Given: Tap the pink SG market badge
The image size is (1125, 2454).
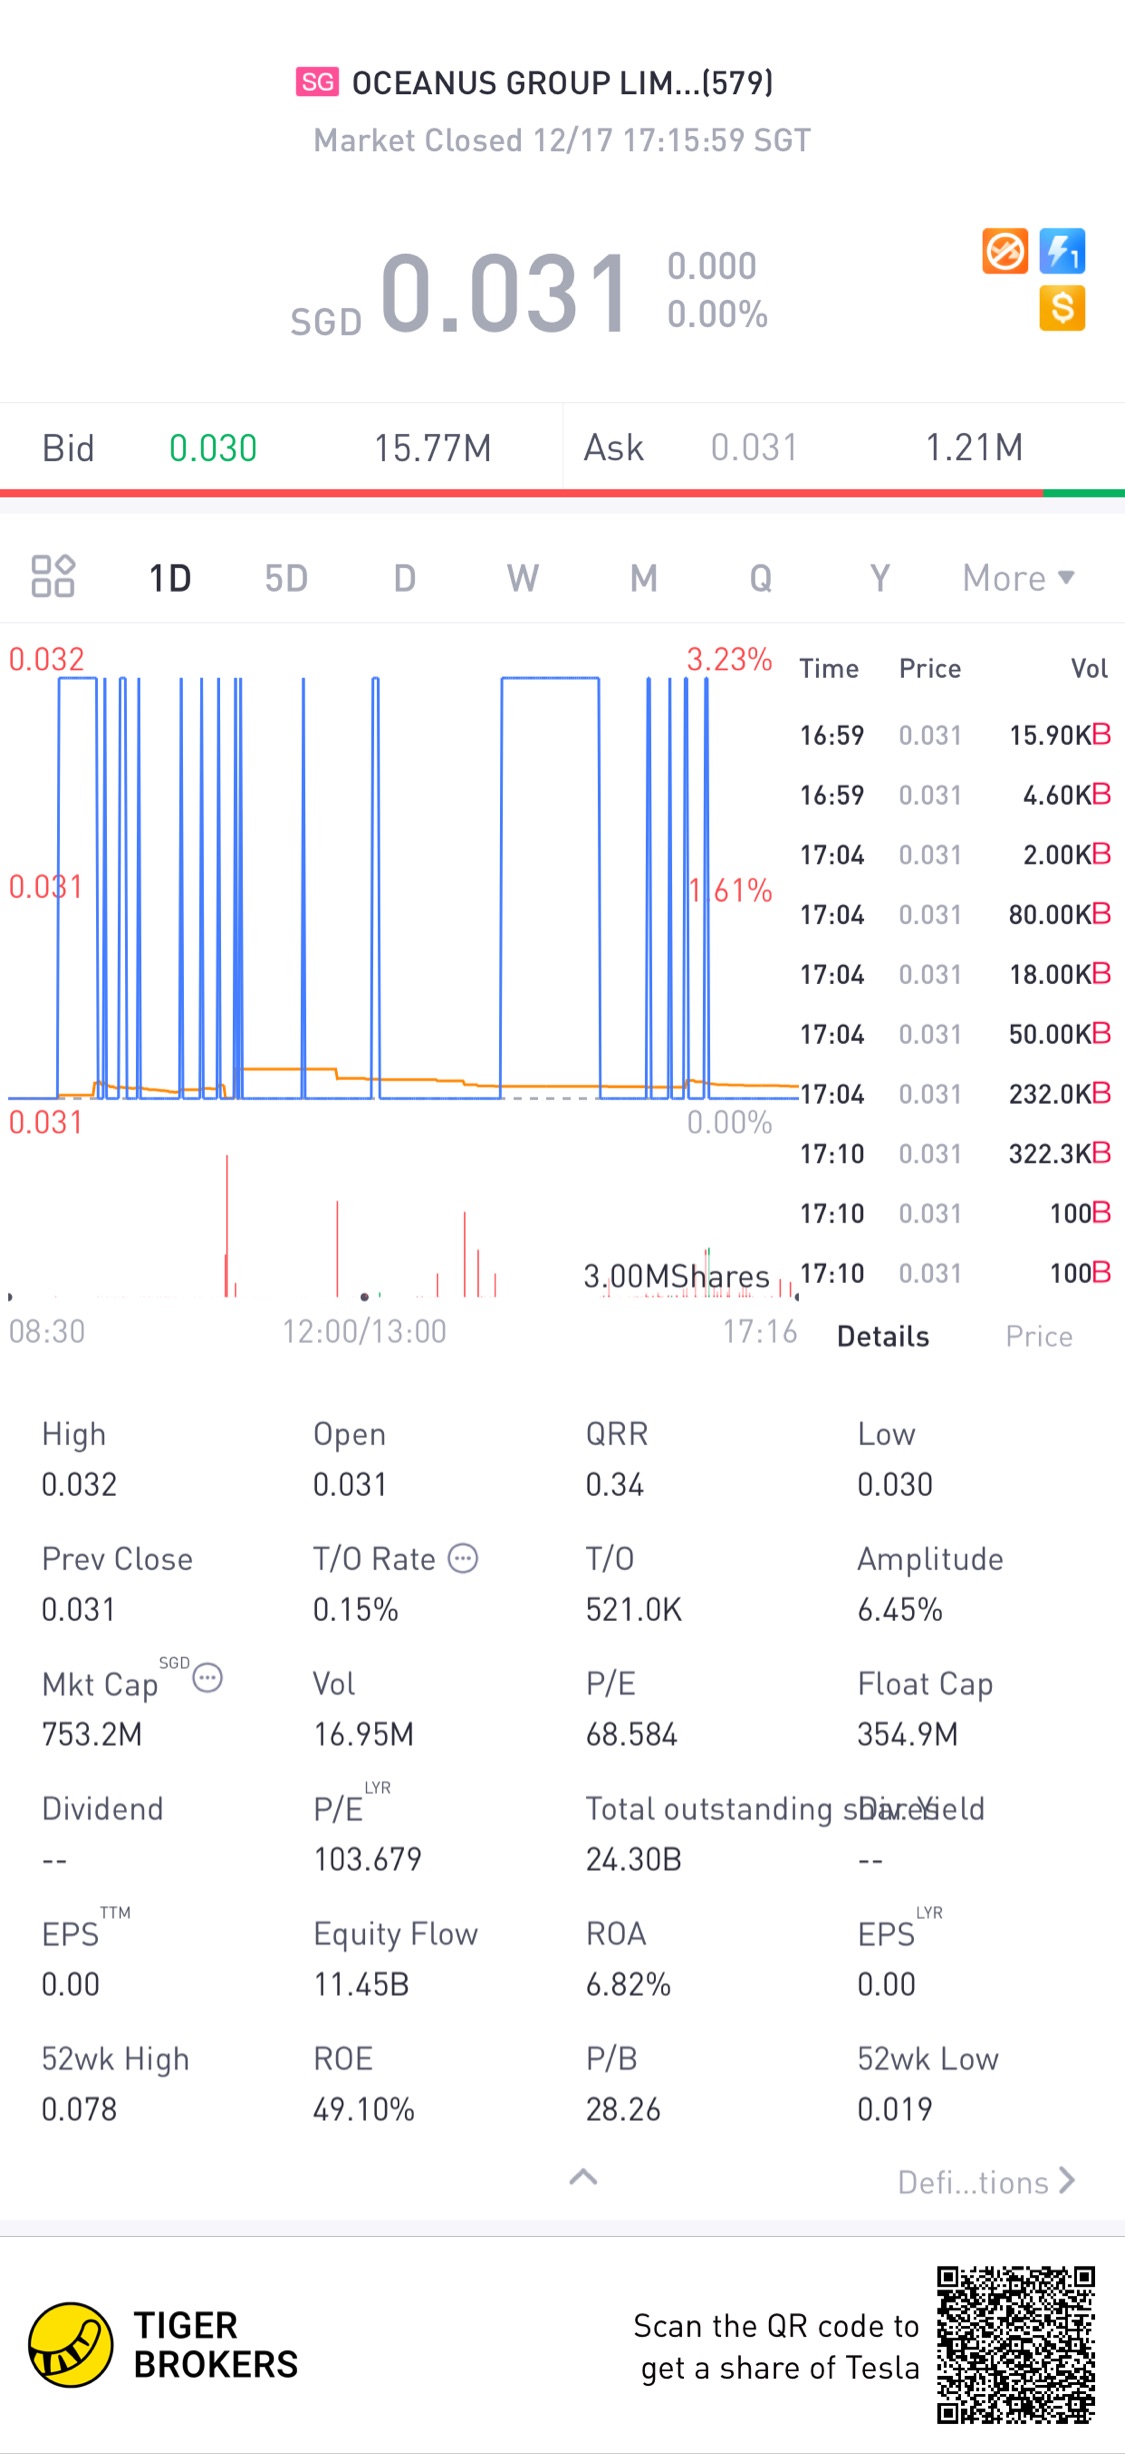Looking at the screenshot, I should pos(317,82).
